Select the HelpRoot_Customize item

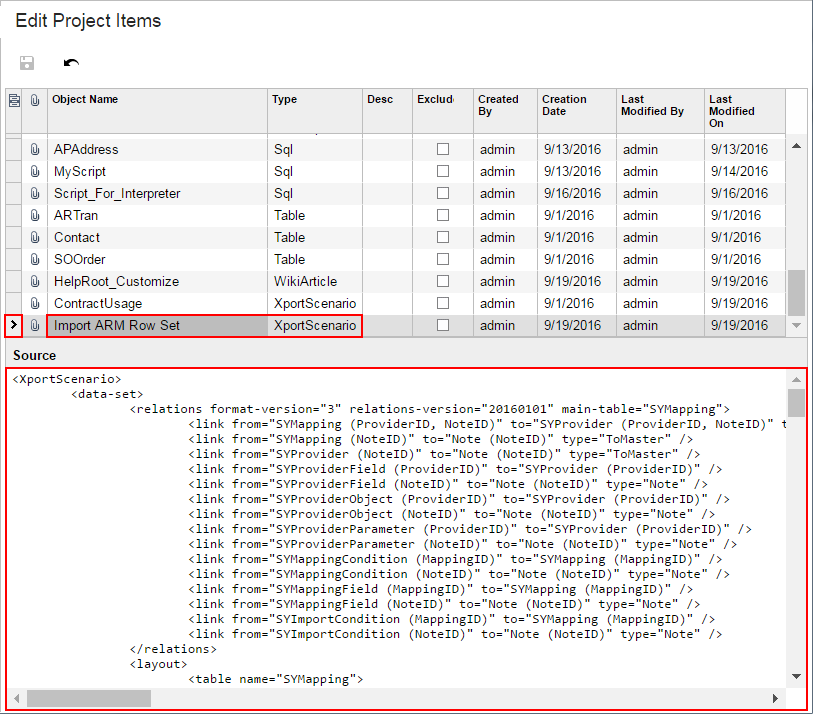[116, 281]
